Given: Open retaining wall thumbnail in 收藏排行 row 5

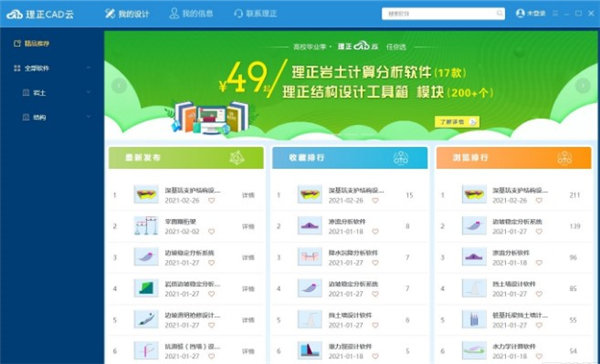Looking at the screenshot, I should coord(310,319).
